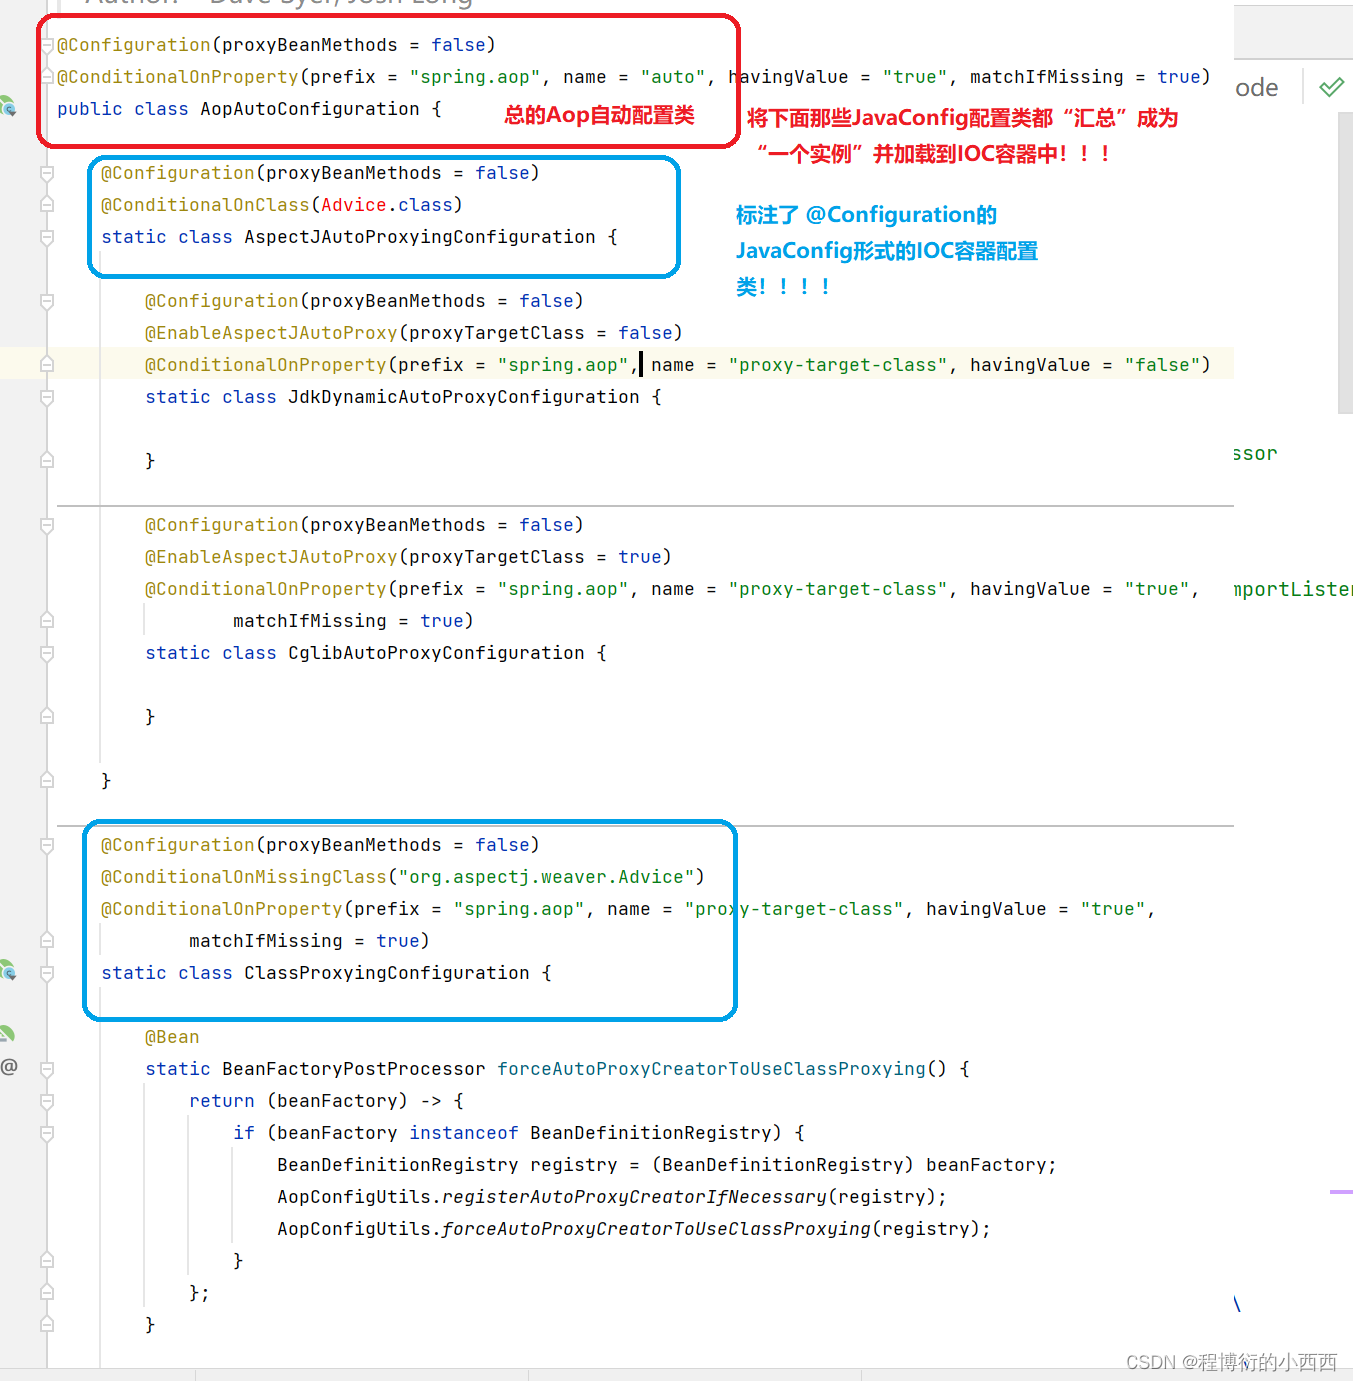Viewport: 1353px width, 1381px height.
Task: Collapse the JdkDynamicAutoProxyConfiguration class fold marker
Action: coord(47,397)
